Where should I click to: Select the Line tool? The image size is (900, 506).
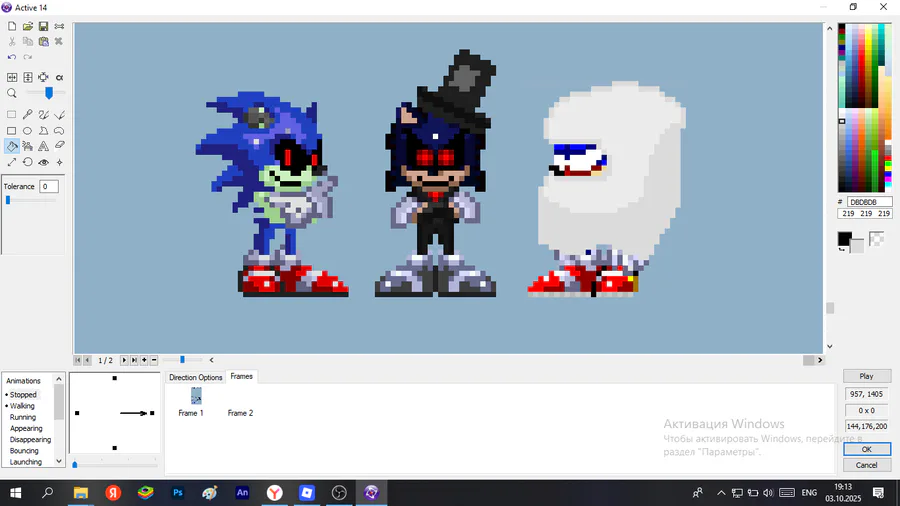click(x=59, y=115)
